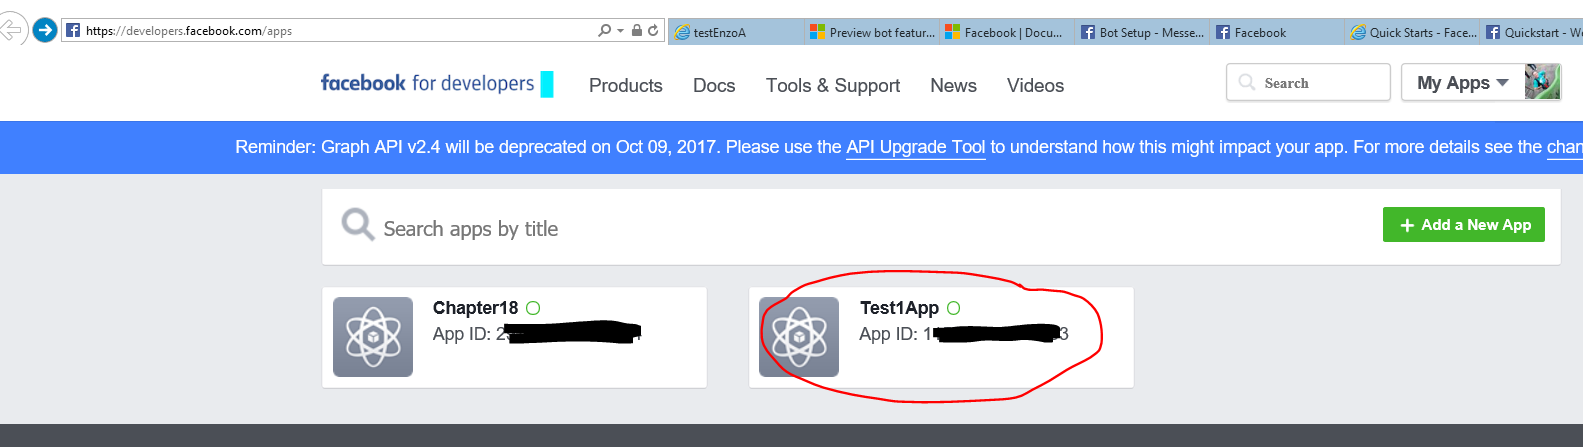Click the Test1App atom icon

coord(799,337)
